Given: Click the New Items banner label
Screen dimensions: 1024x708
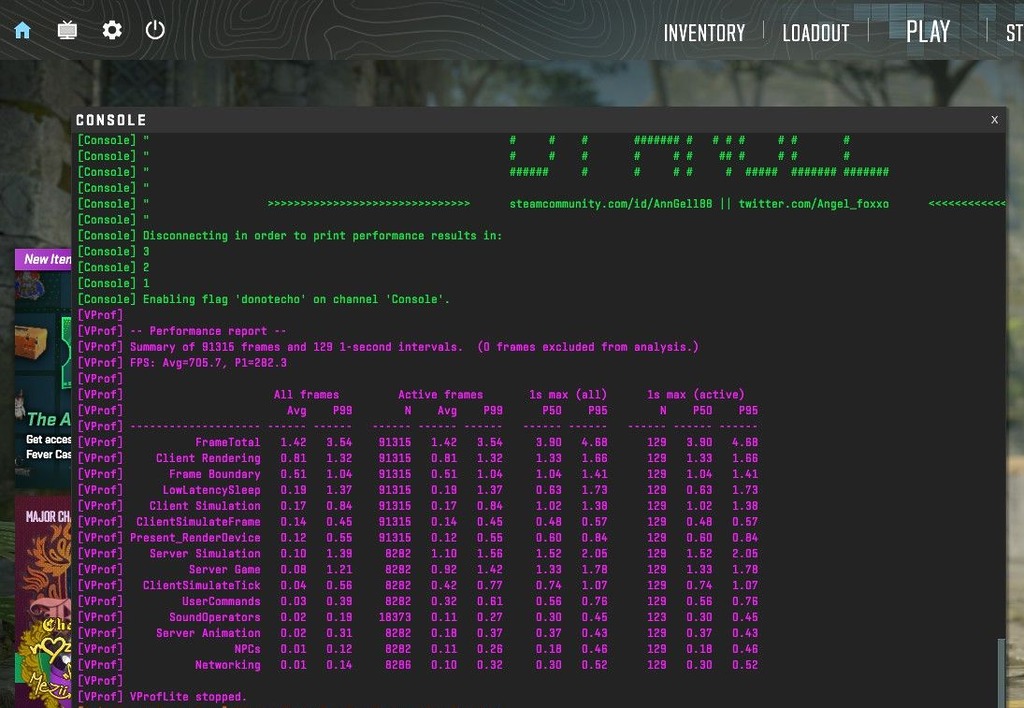Looking at the screenshot, I should (46, 259).
